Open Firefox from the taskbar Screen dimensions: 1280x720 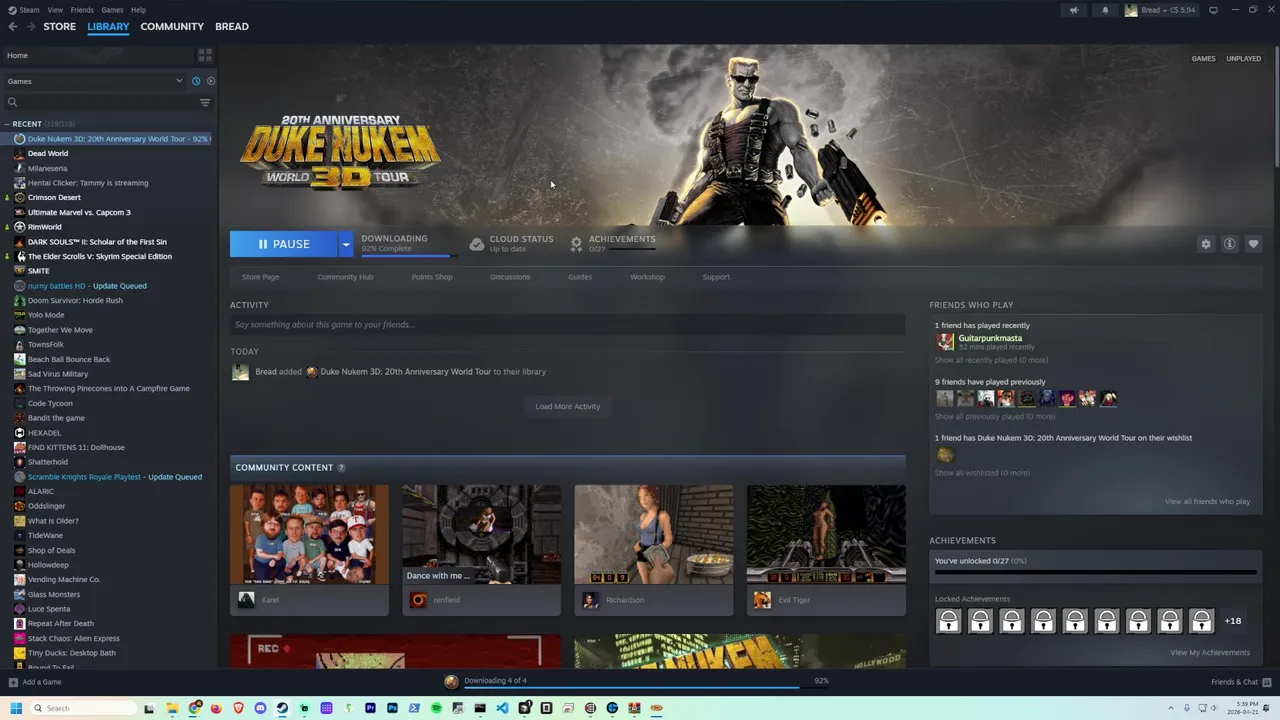tap(216, 708)
